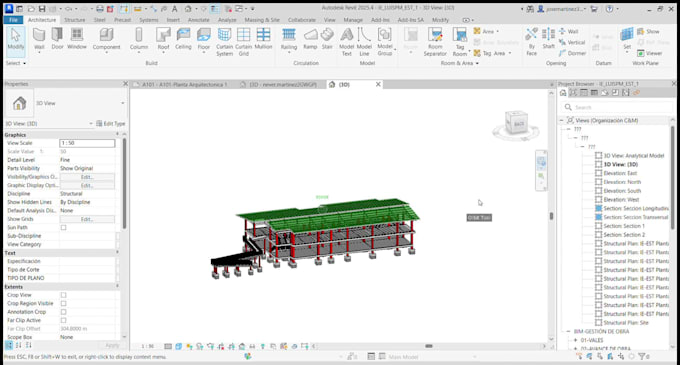
Task: Toggle the Far Clip Active checkbox
Action: [x=63, y=320]
